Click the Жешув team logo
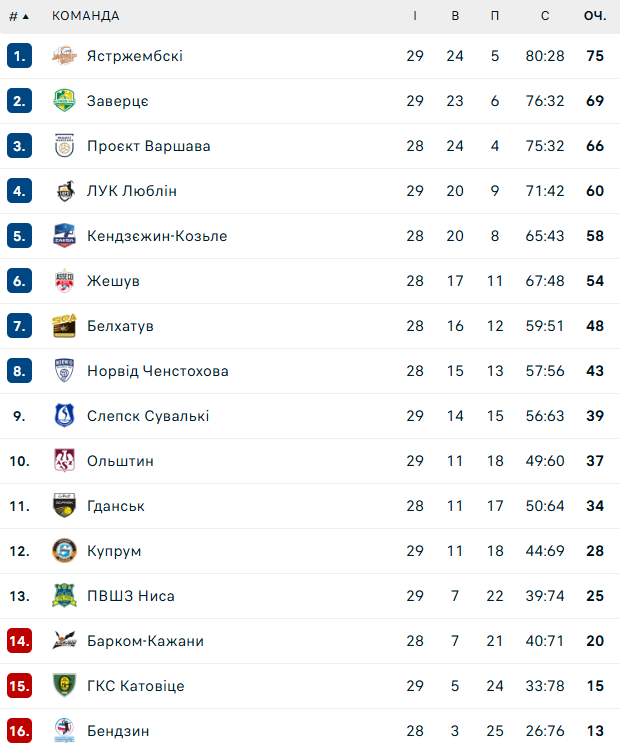 [64, 281]
